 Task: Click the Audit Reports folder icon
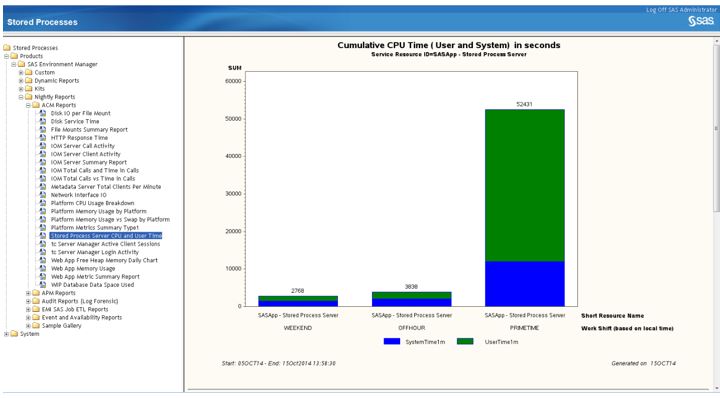pyautogui.click(x=36, y=301)
